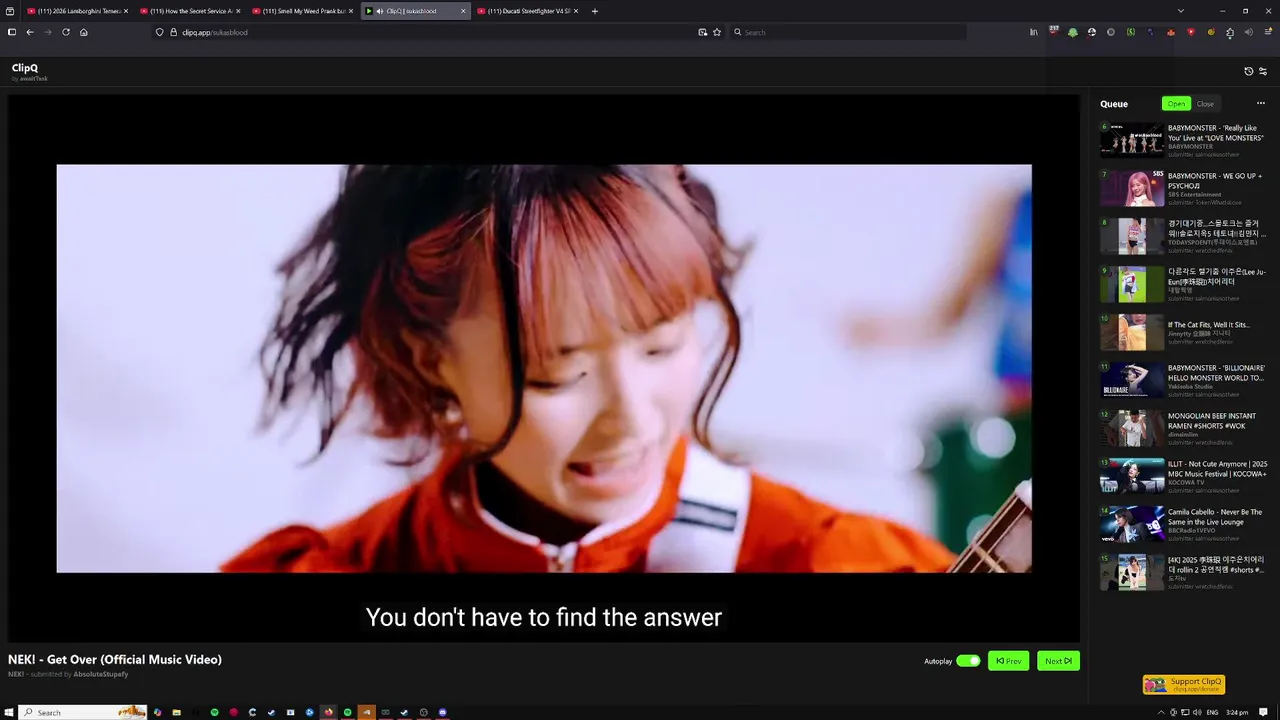Go to browser home page

[84, 32]
